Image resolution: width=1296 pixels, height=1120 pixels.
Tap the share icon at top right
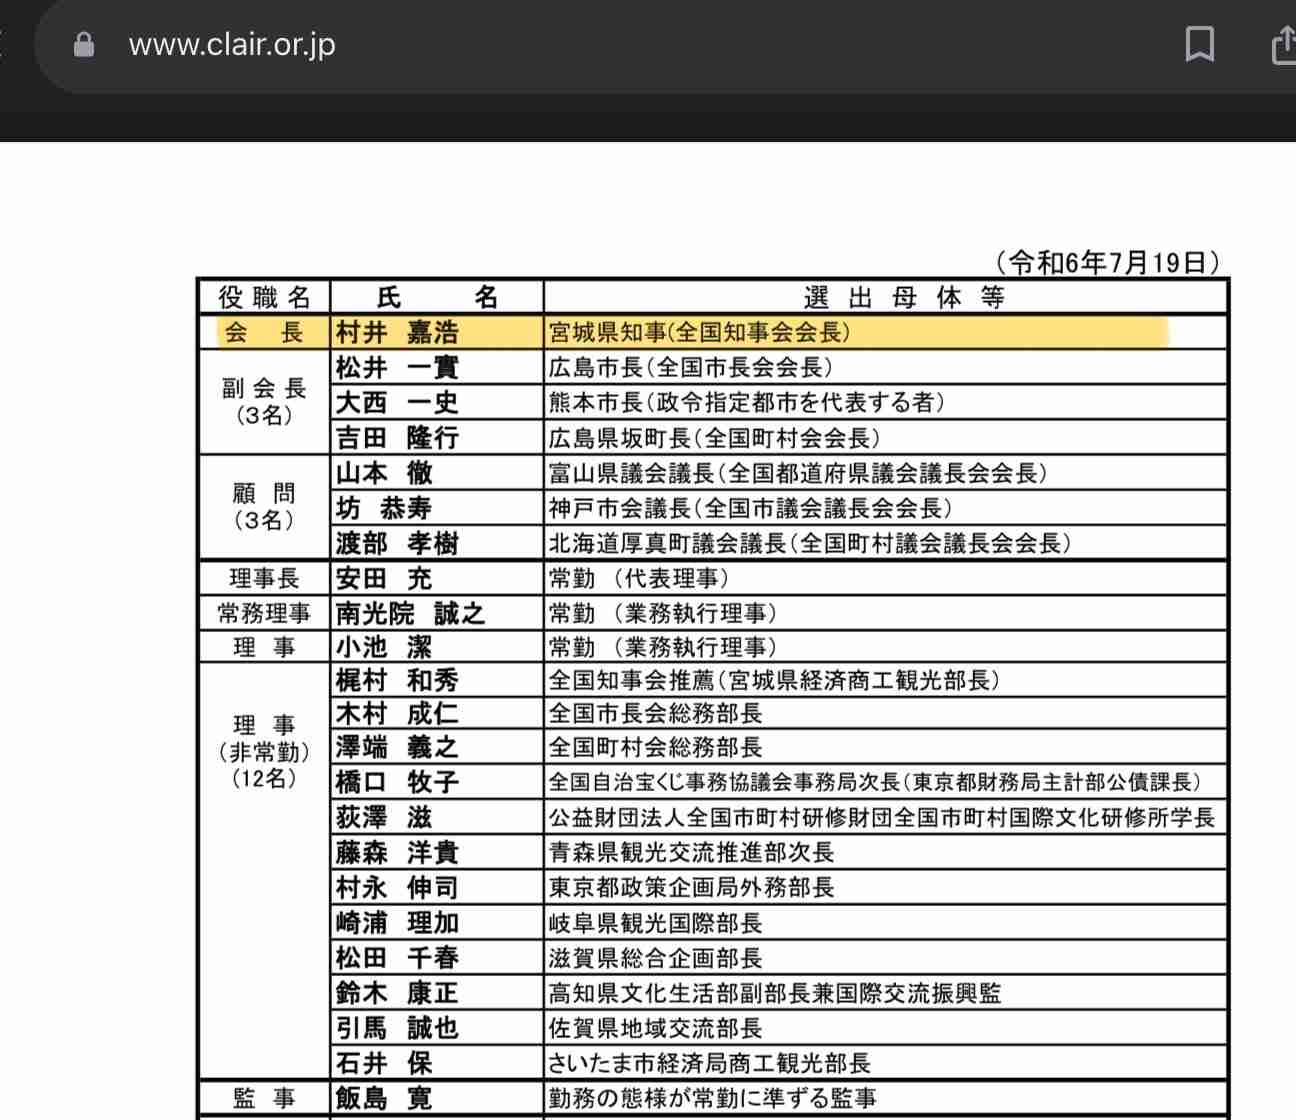coord(1283,45)
